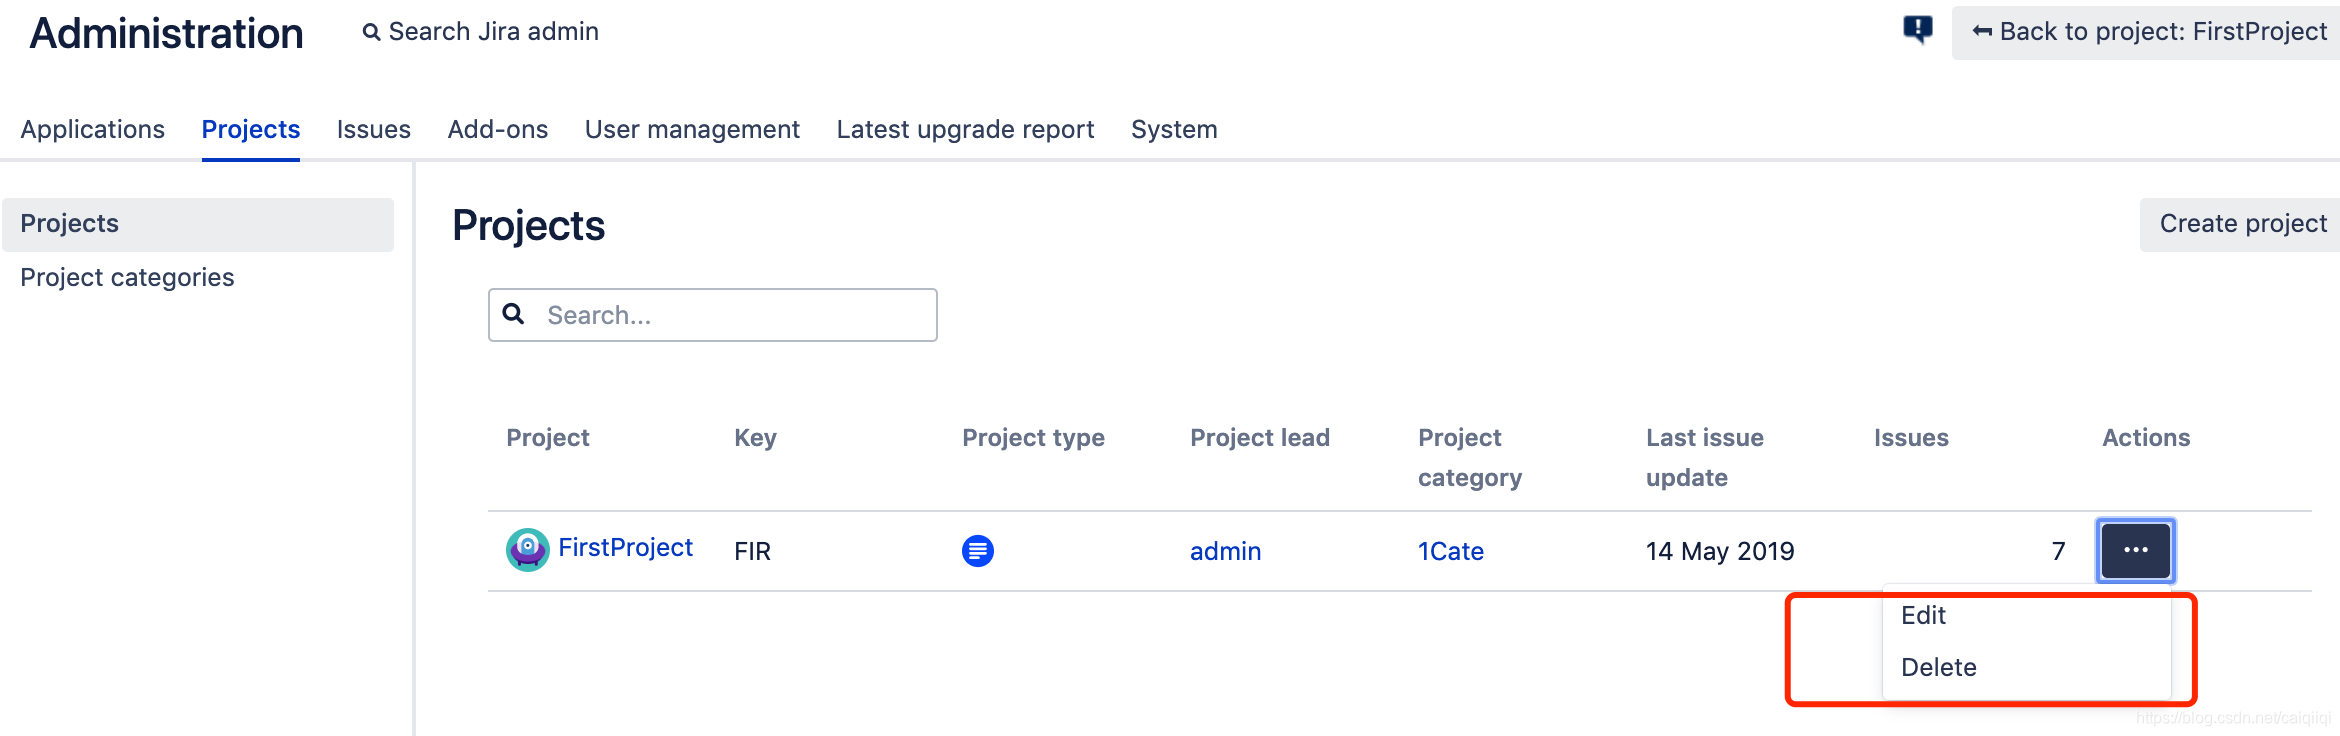Open the admin project lead link
Image resolution: width=2340 pixels, height=736 pixels.
tap(1225, 551)
